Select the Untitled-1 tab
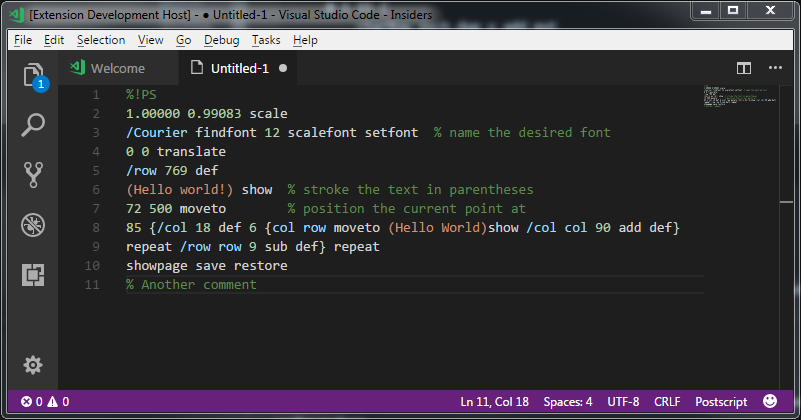 pyautogui.click(x=238, y=68)
